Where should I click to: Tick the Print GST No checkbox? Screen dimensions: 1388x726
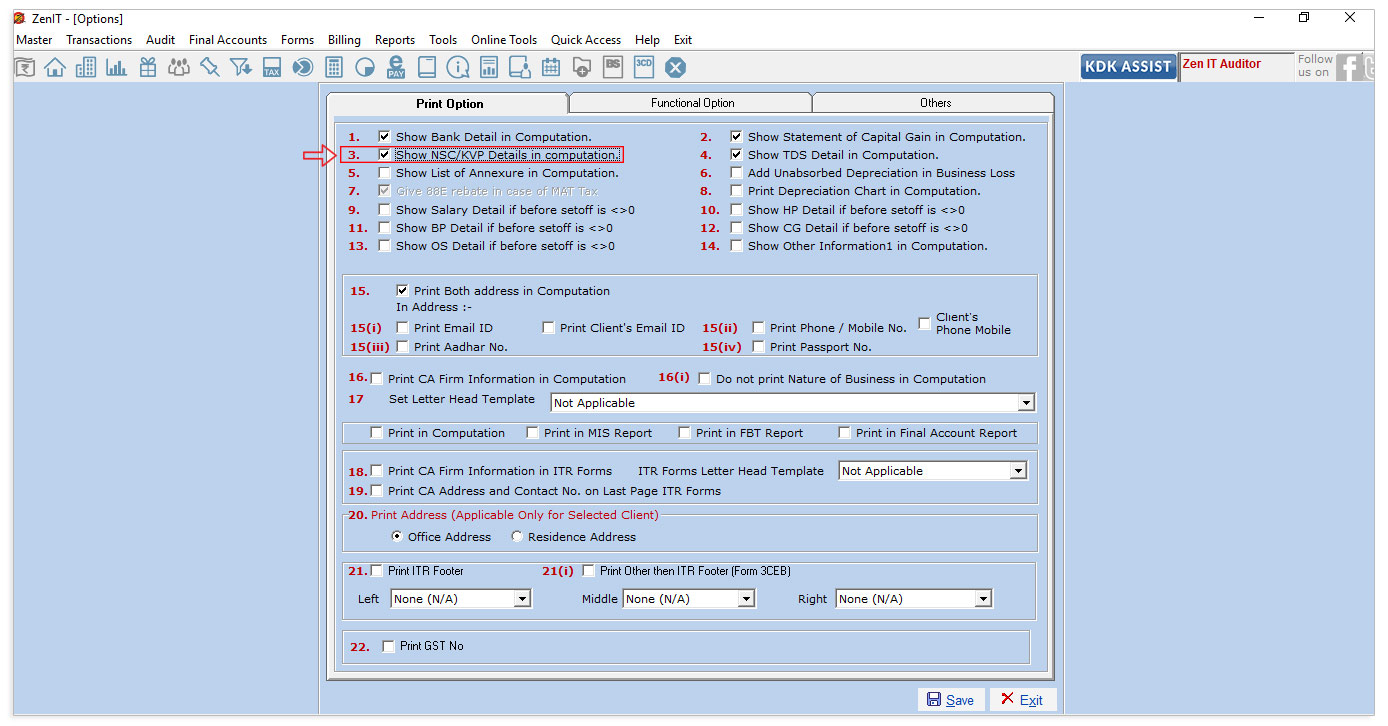click(x=389, y=646)
